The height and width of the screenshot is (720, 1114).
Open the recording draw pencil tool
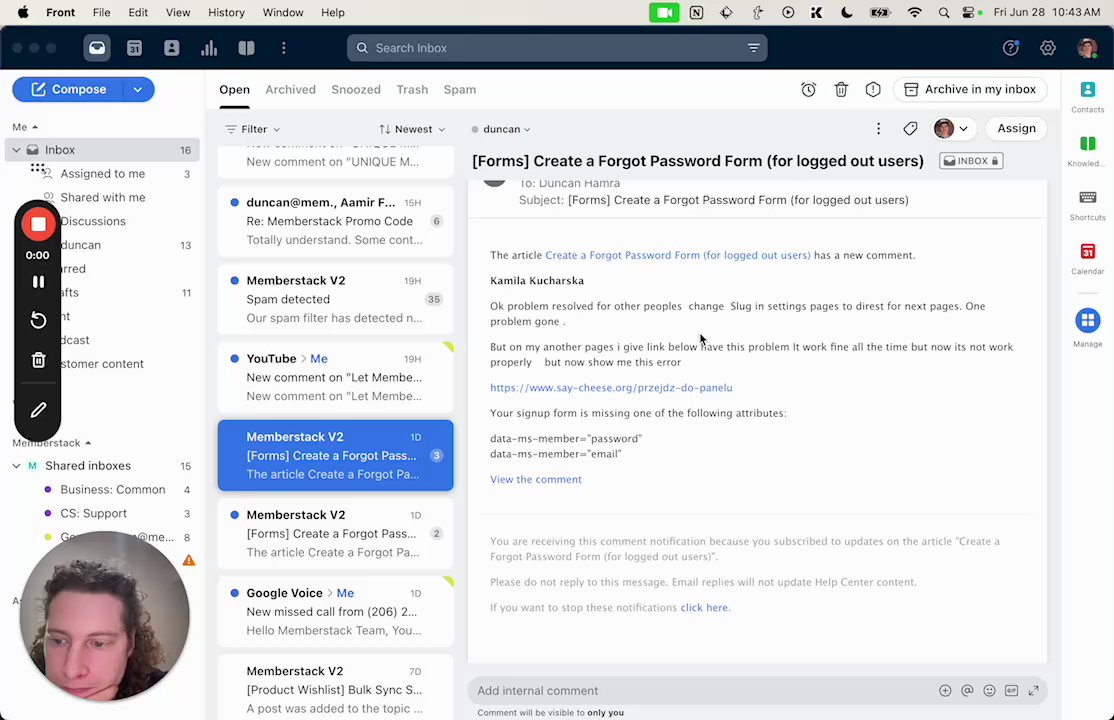click(x=38, y=410)
